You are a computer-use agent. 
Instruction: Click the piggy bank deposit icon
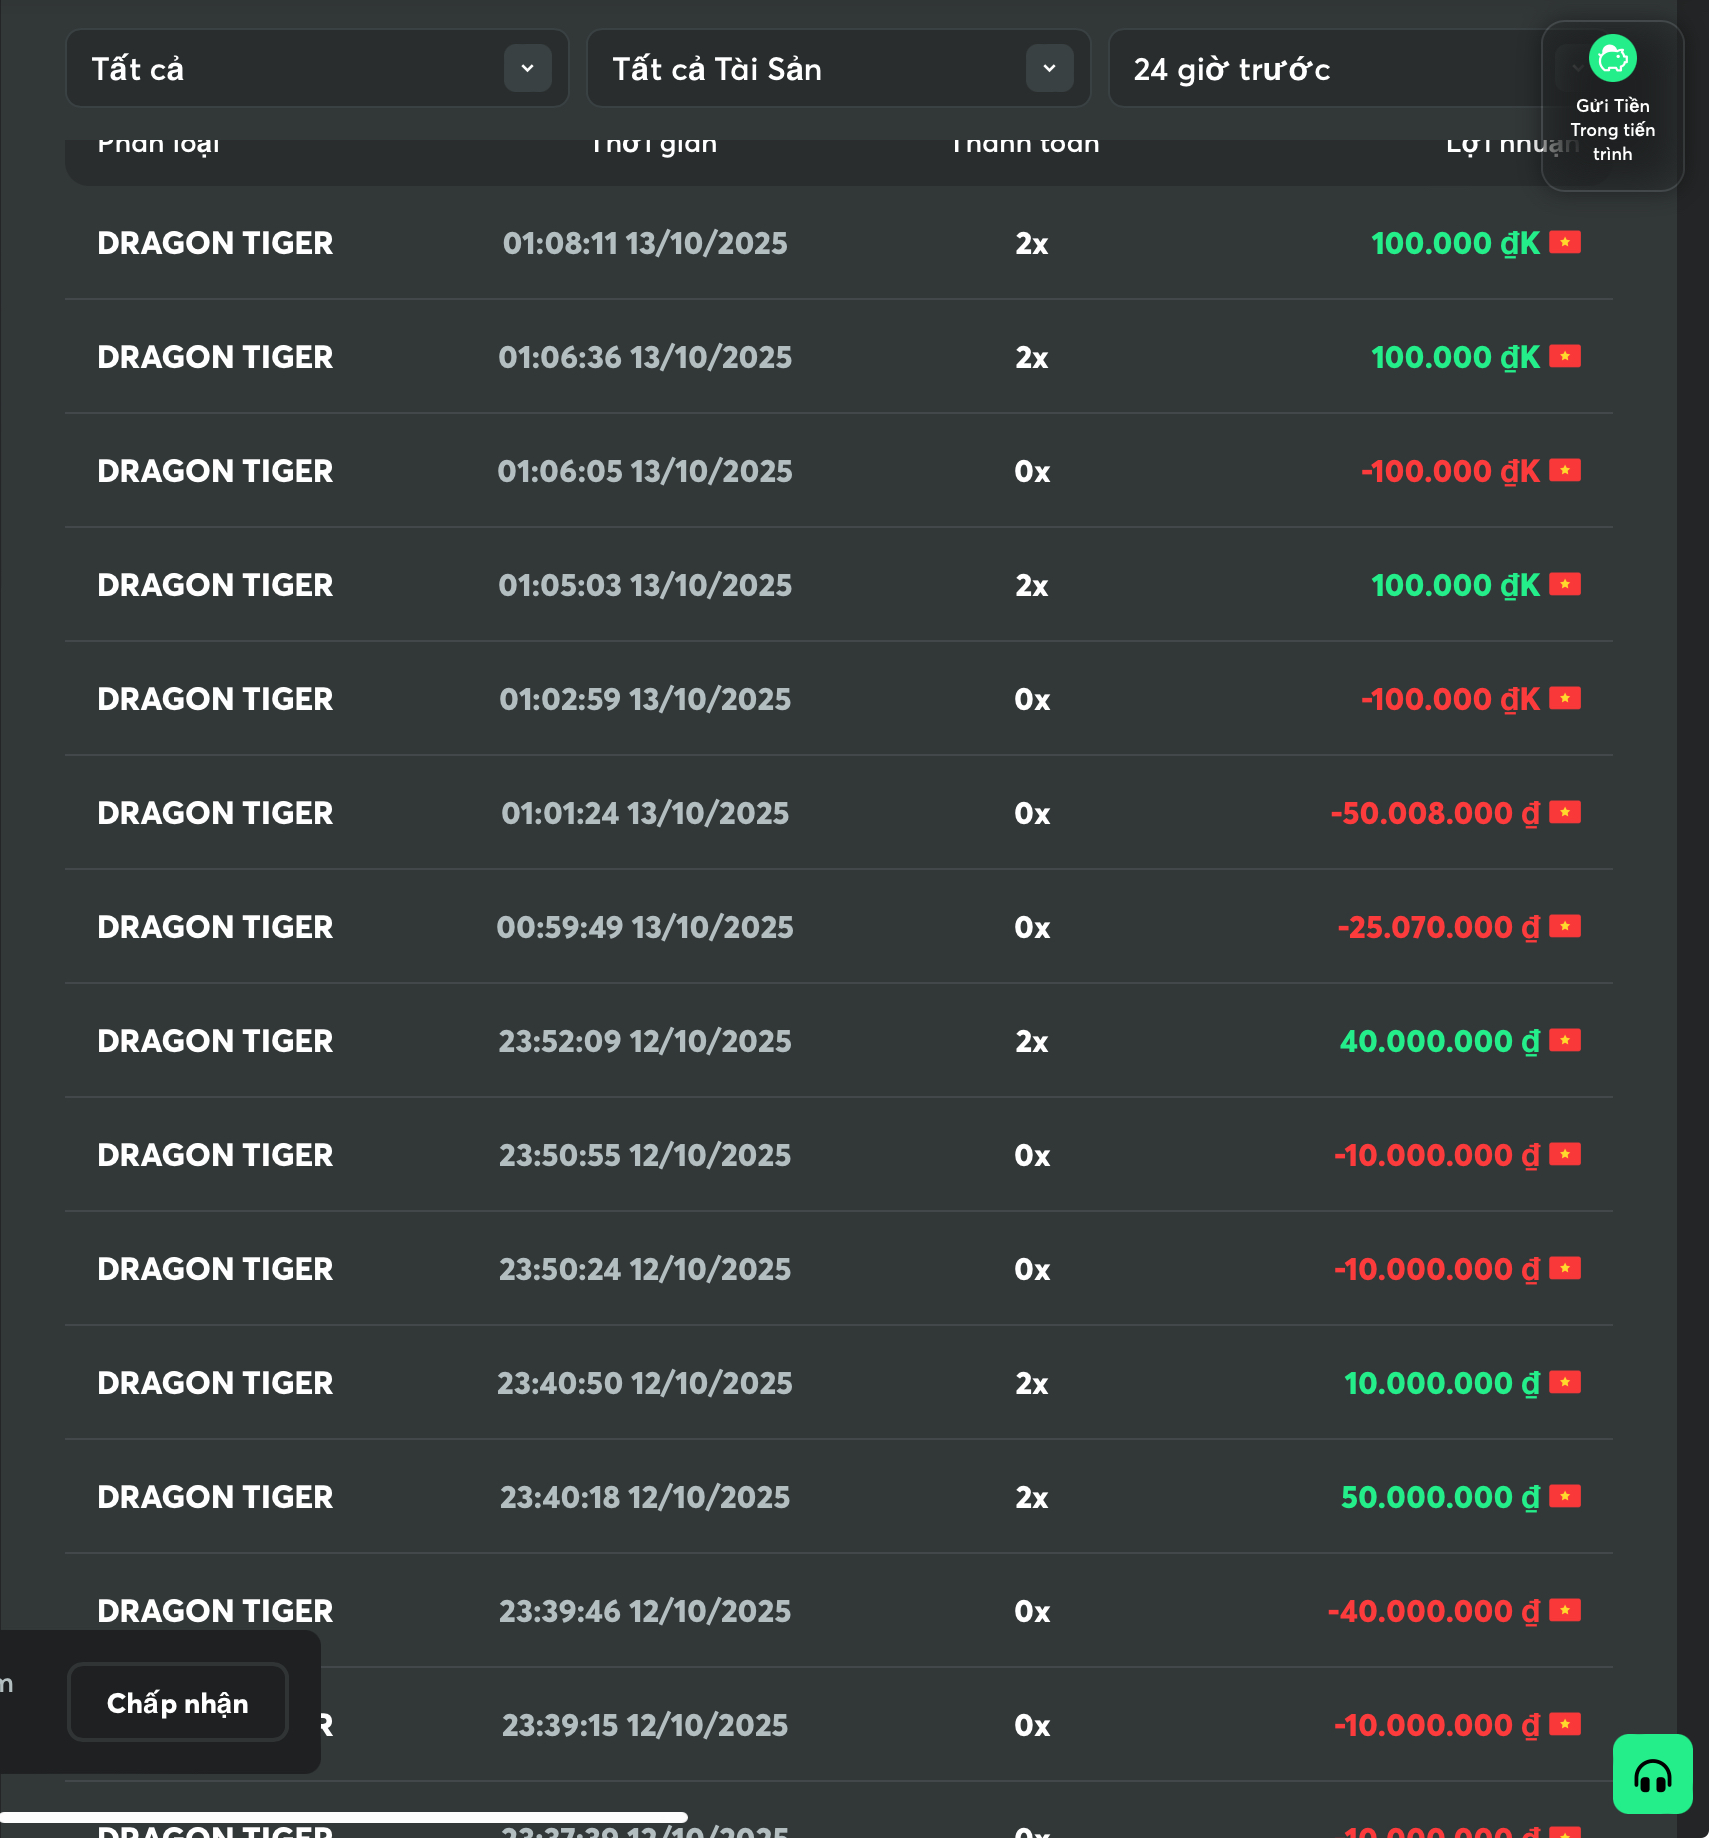pyautogui.click(x=1612, y=59)
